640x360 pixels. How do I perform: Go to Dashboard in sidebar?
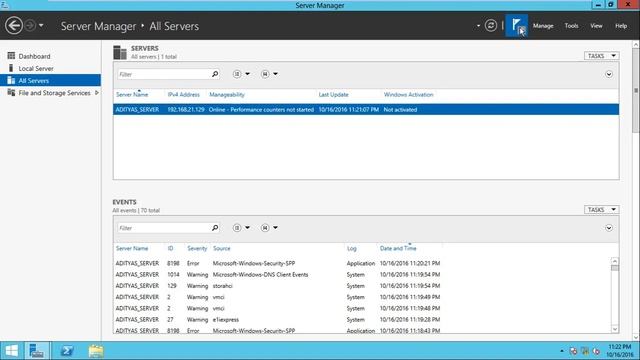(34, 56)
